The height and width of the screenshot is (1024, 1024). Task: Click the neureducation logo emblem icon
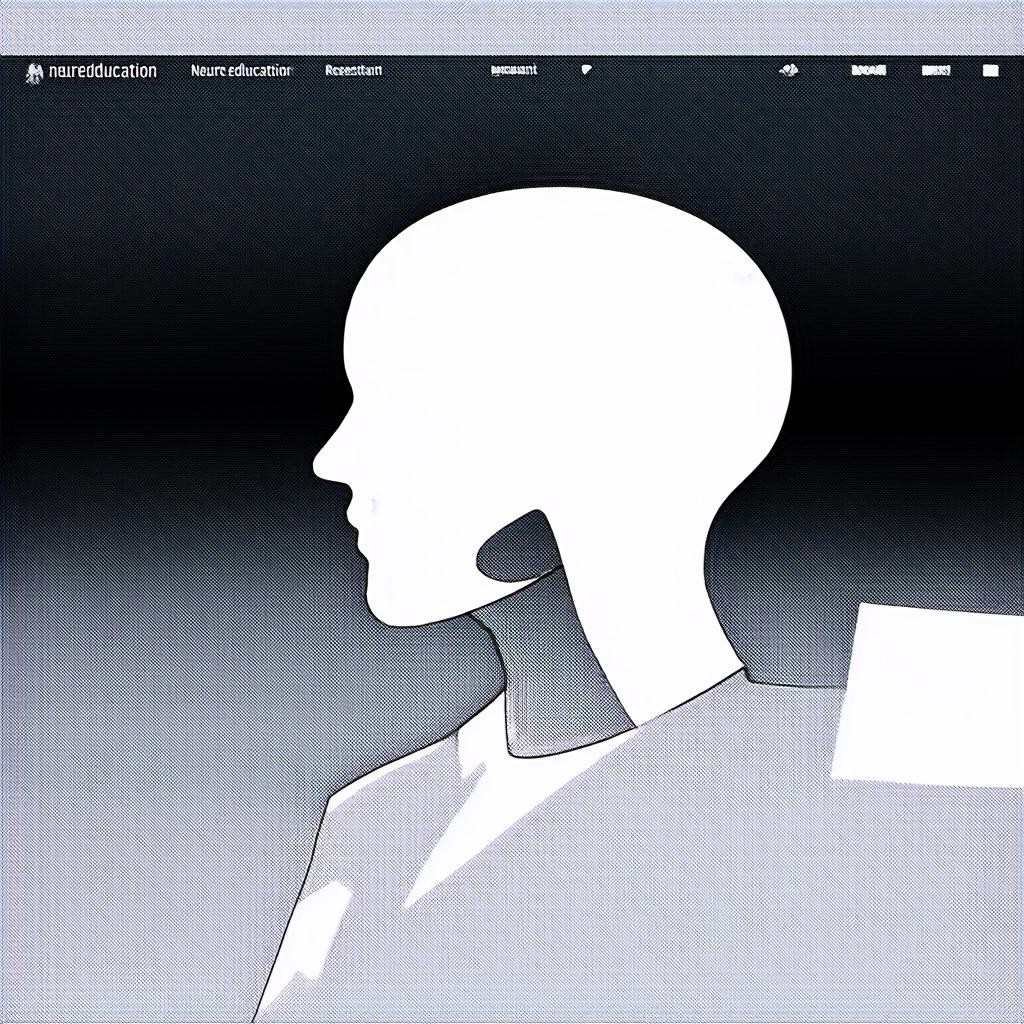click(x=34, y=72)
